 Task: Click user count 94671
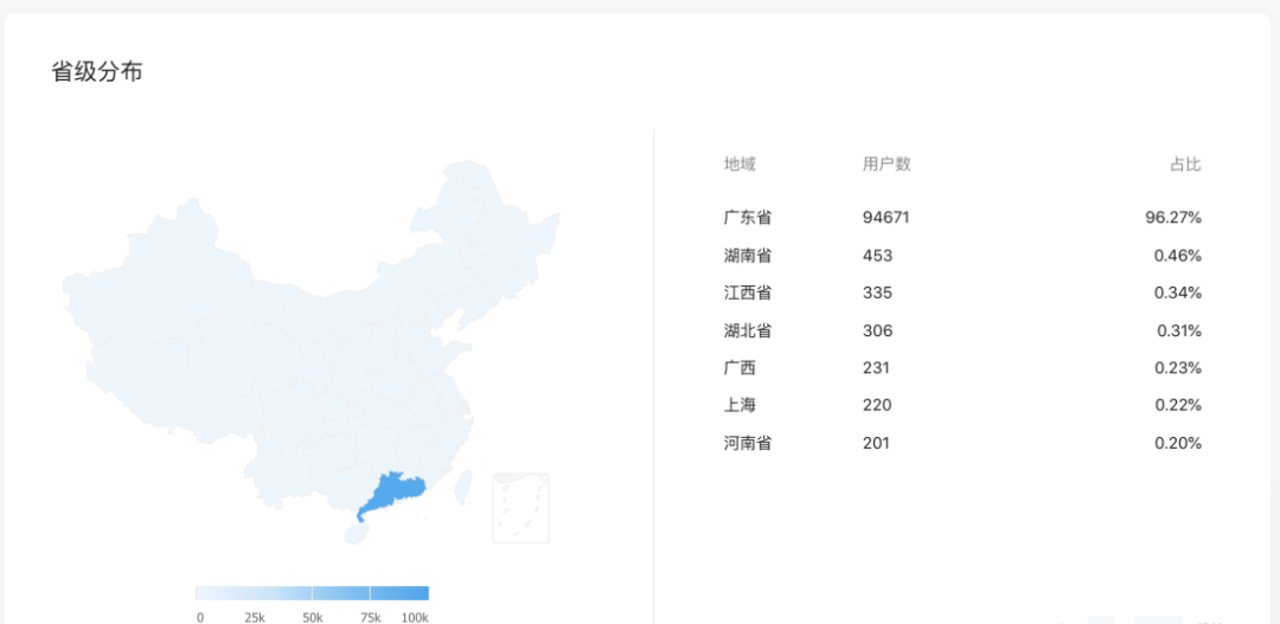tap(886, 217)
